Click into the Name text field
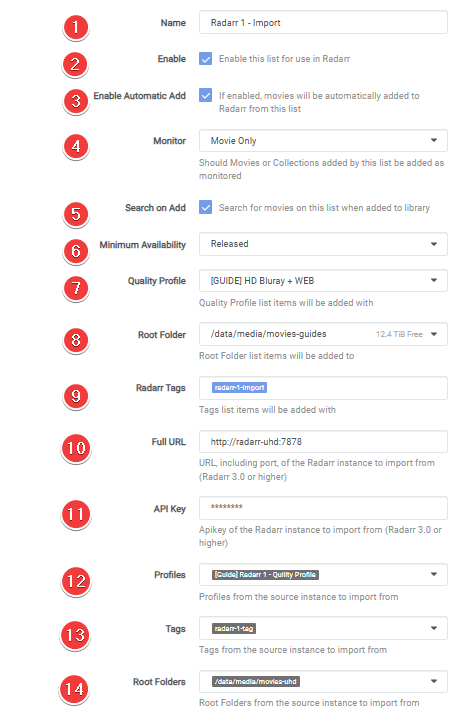This screenshot has width=459, height=721. click(x=323, y=23)
